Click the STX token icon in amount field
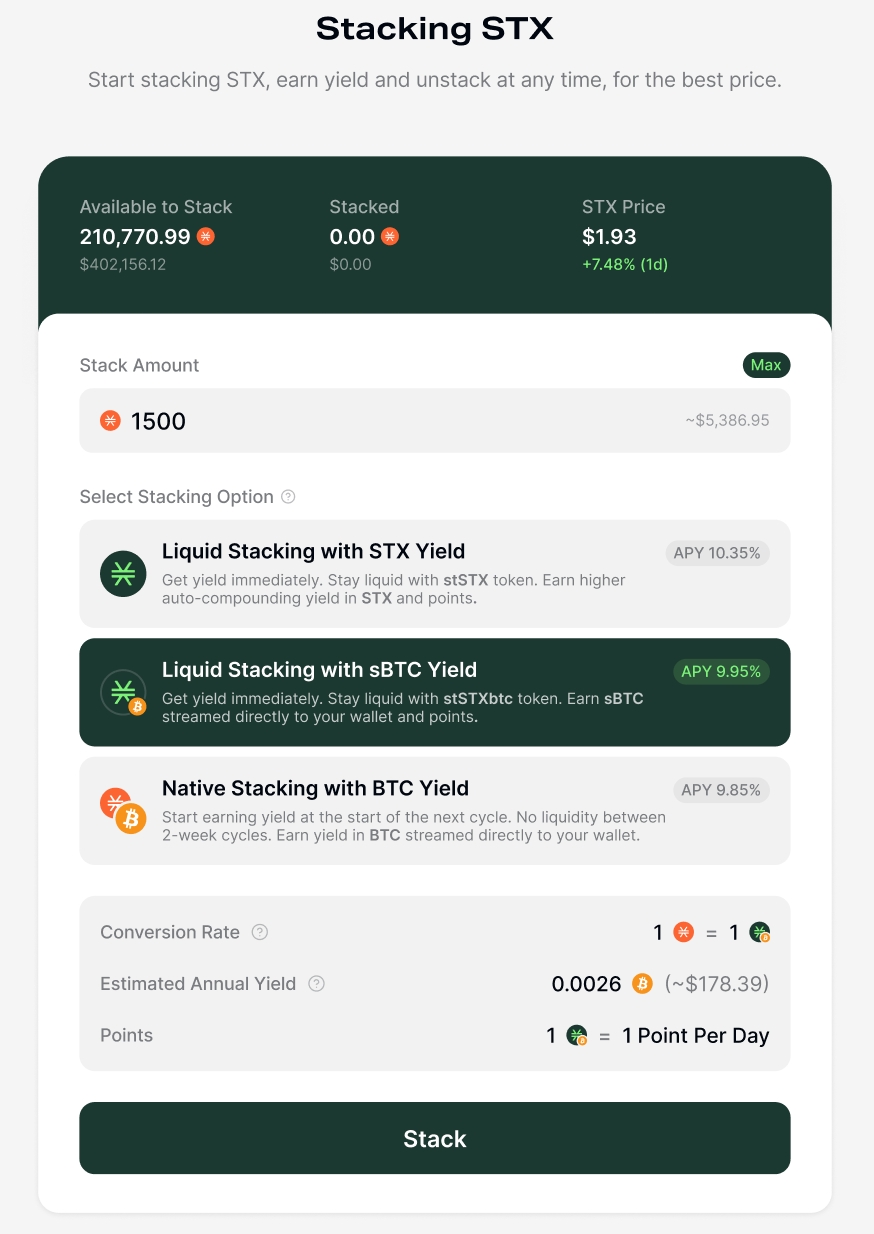Image resolution: width=874 pixels, height=1234 pixels. (110, 421)
